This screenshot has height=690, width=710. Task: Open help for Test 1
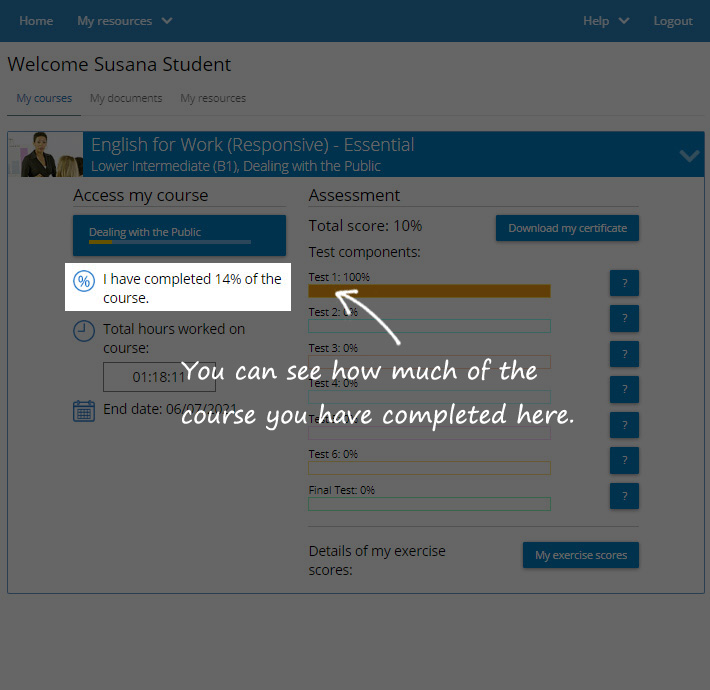pos(624,283)
